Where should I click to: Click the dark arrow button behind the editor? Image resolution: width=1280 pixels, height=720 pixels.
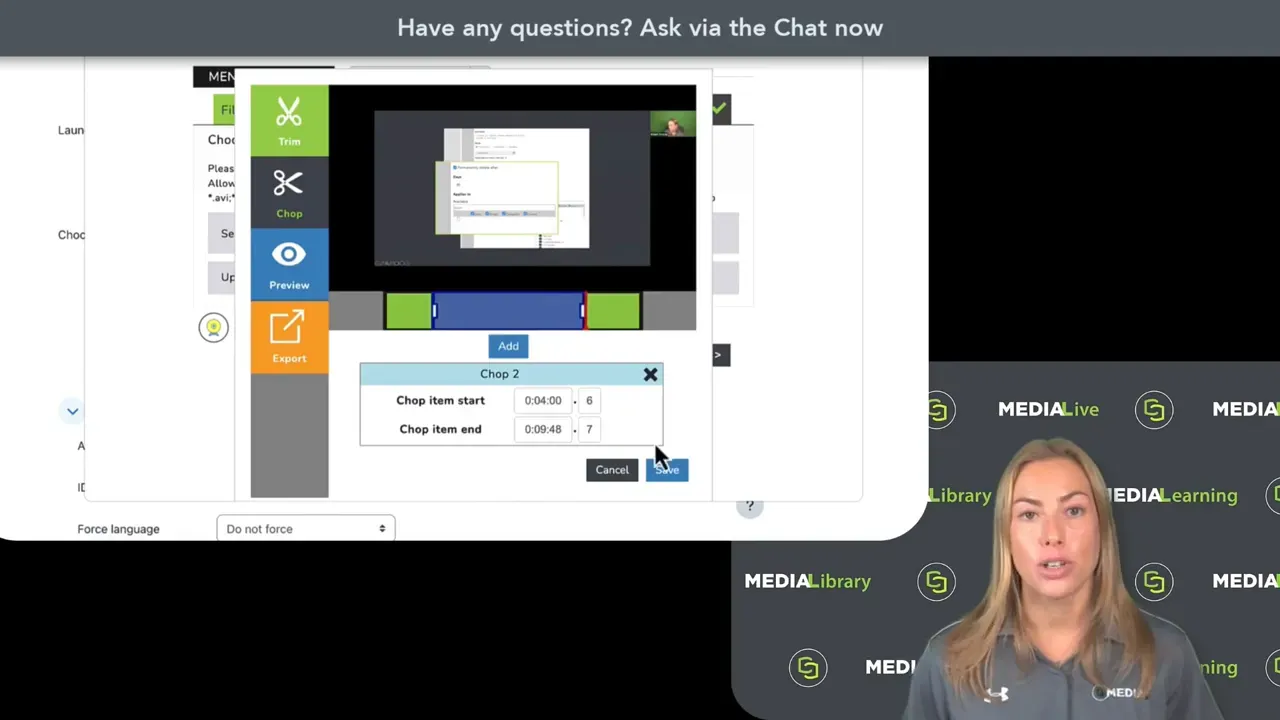[x=720, y=355]
